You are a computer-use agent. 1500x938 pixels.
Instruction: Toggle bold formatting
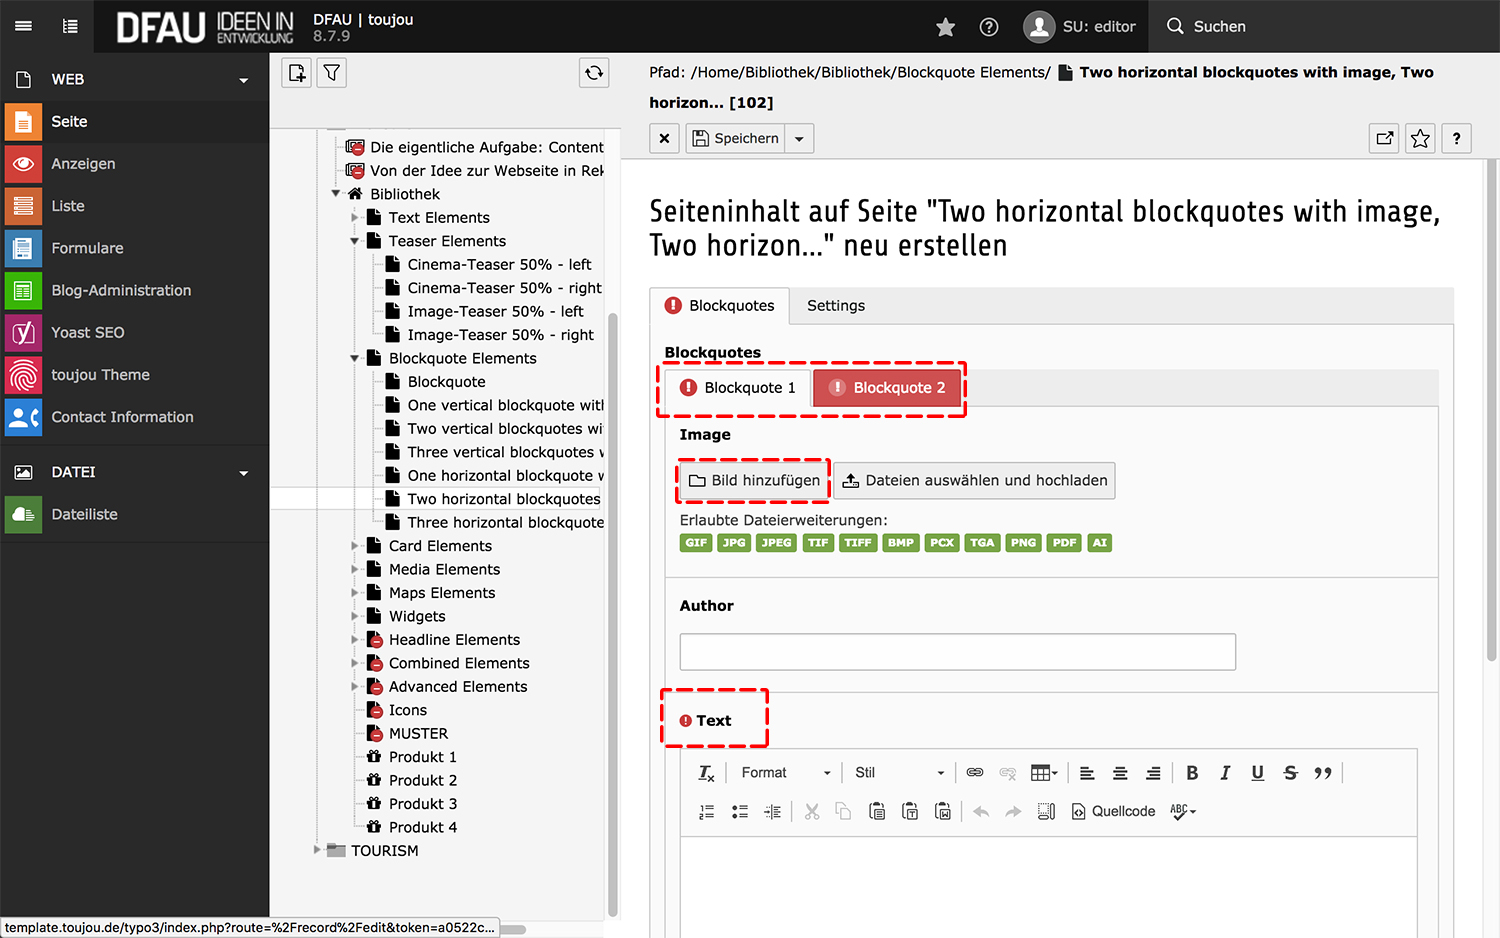coord(1192,773)
